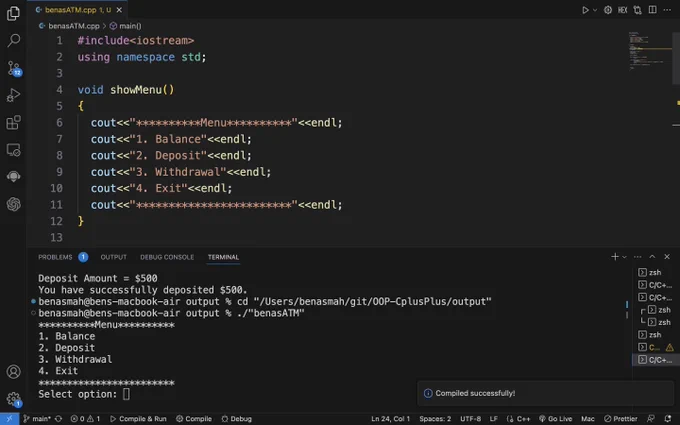Split the editor right
680x425 pixels.
(652, 10)
